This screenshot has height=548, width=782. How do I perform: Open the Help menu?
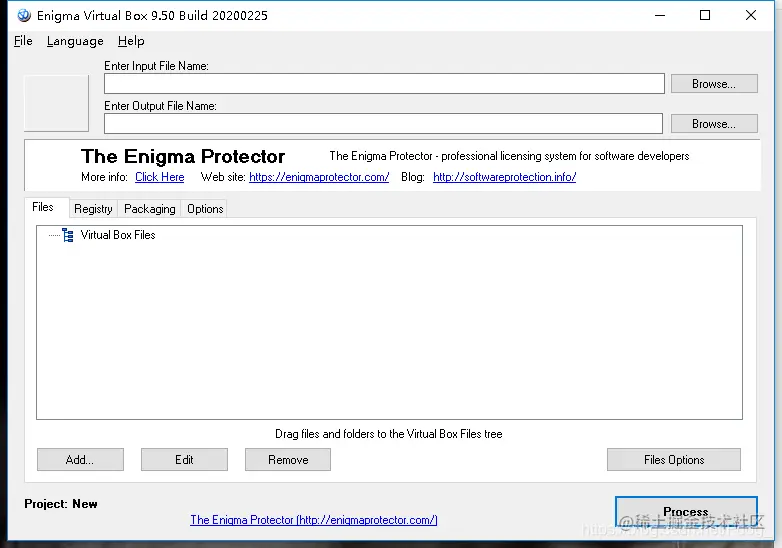pyautogui.click(x=131, y=41)
